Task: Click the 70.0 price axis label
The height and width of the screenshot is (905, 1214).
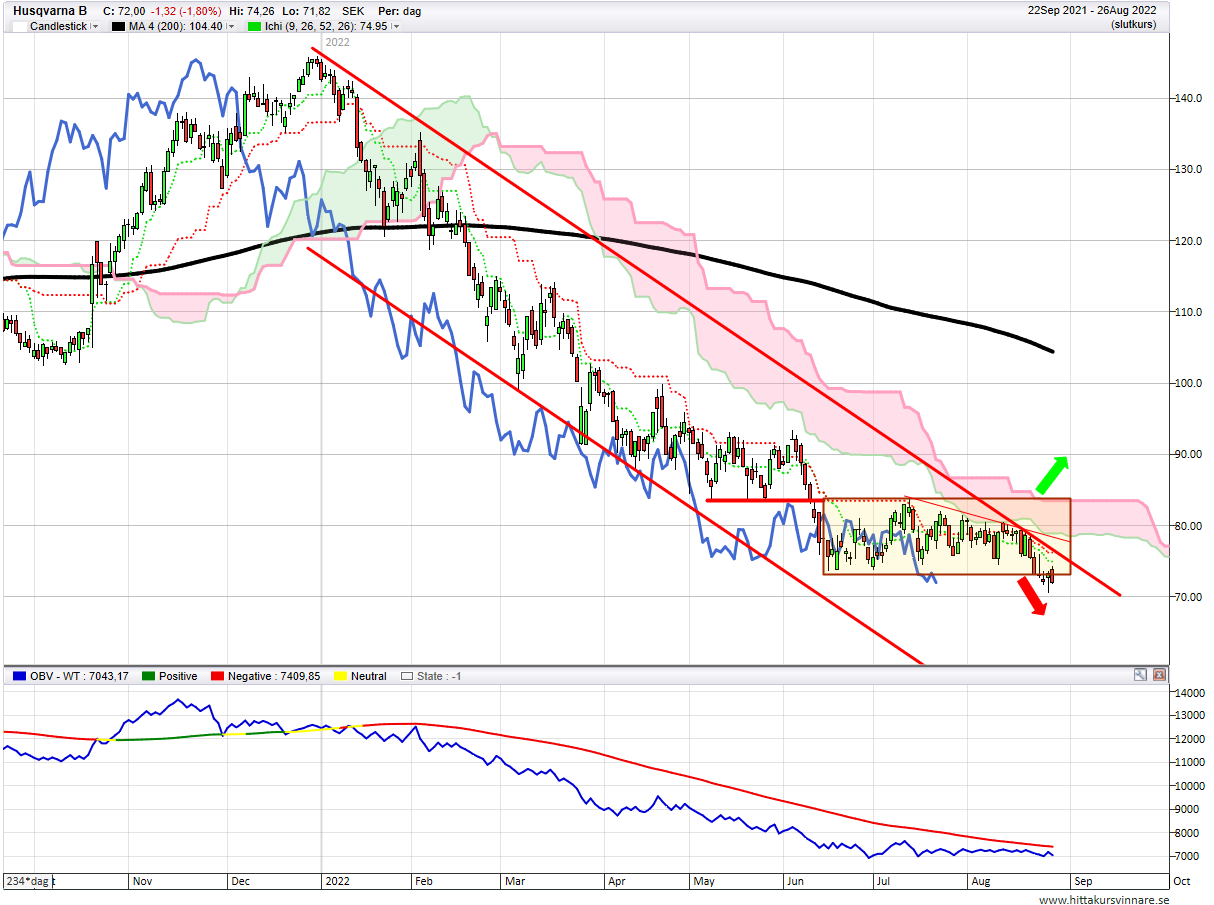Action: 1188,597
